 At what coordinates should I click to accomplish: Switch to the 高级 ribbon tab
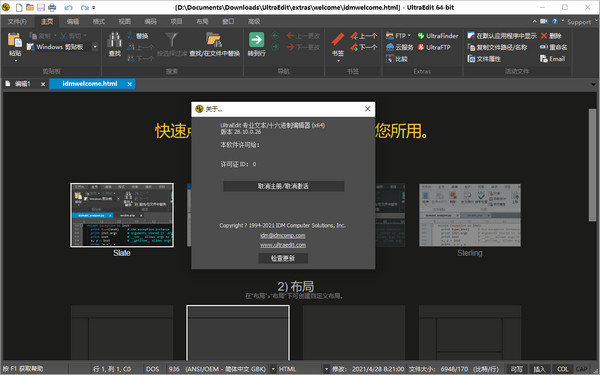click(254, 21)
